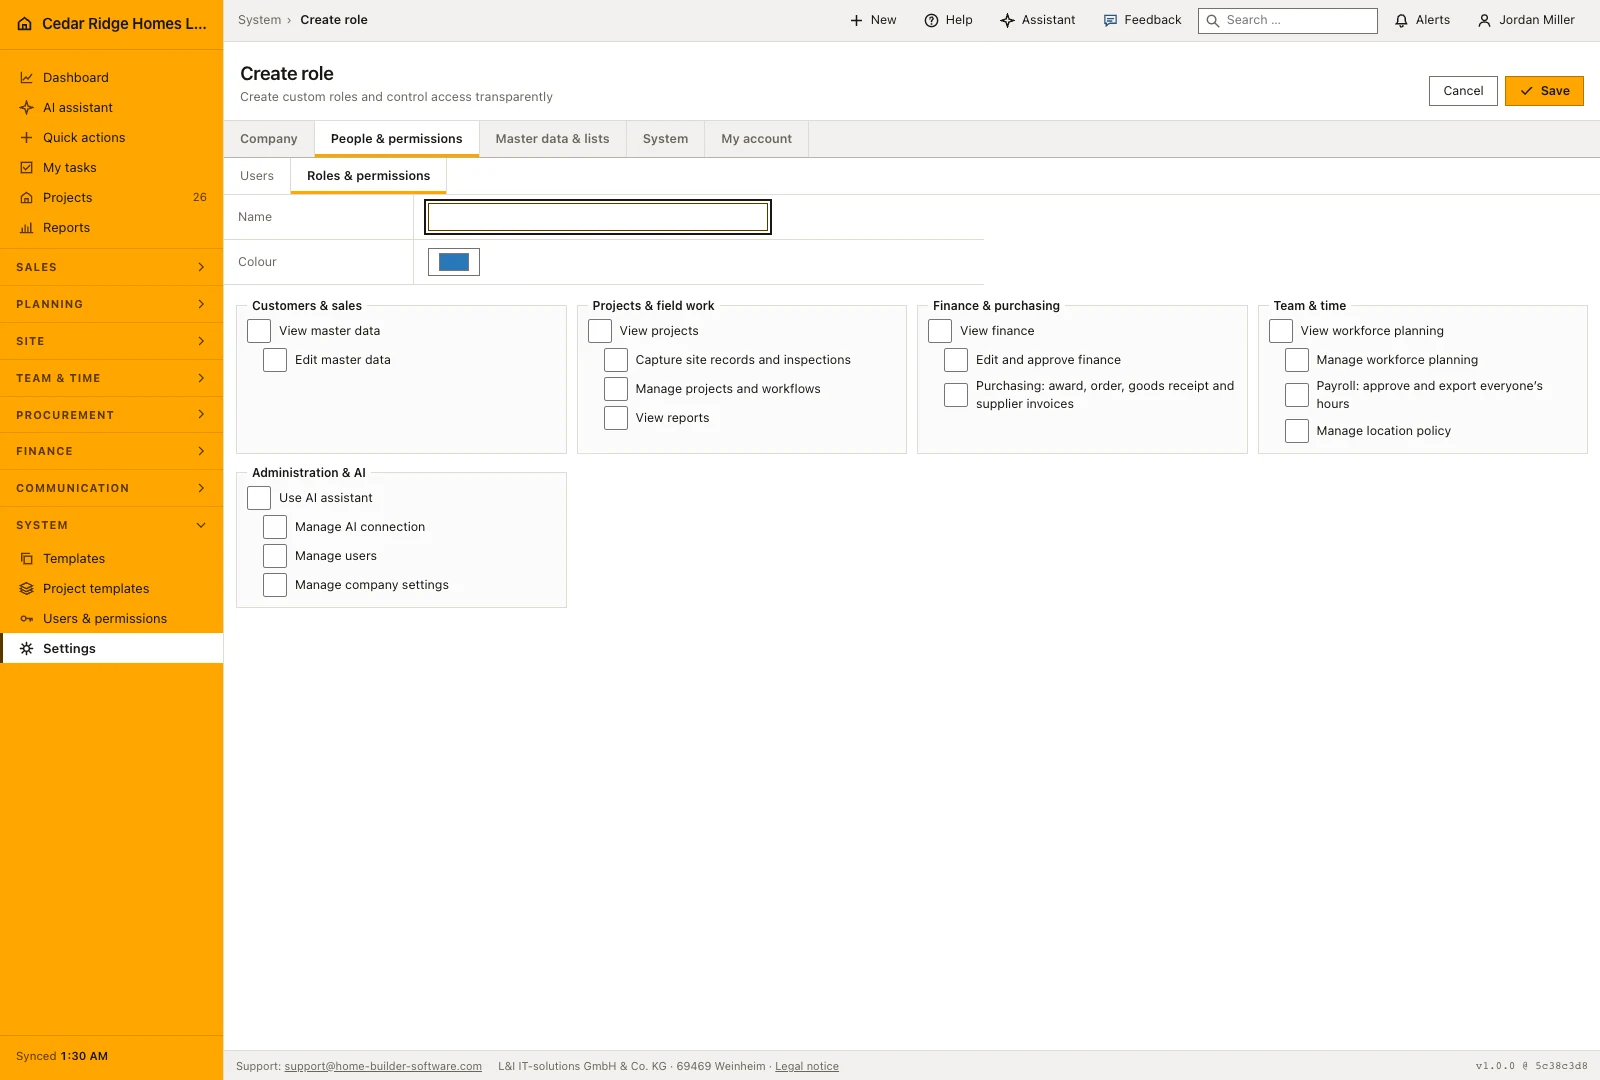Check the Edit master data box
The height and width of the screenshot is (1080, 1600).
click(275, 360)
